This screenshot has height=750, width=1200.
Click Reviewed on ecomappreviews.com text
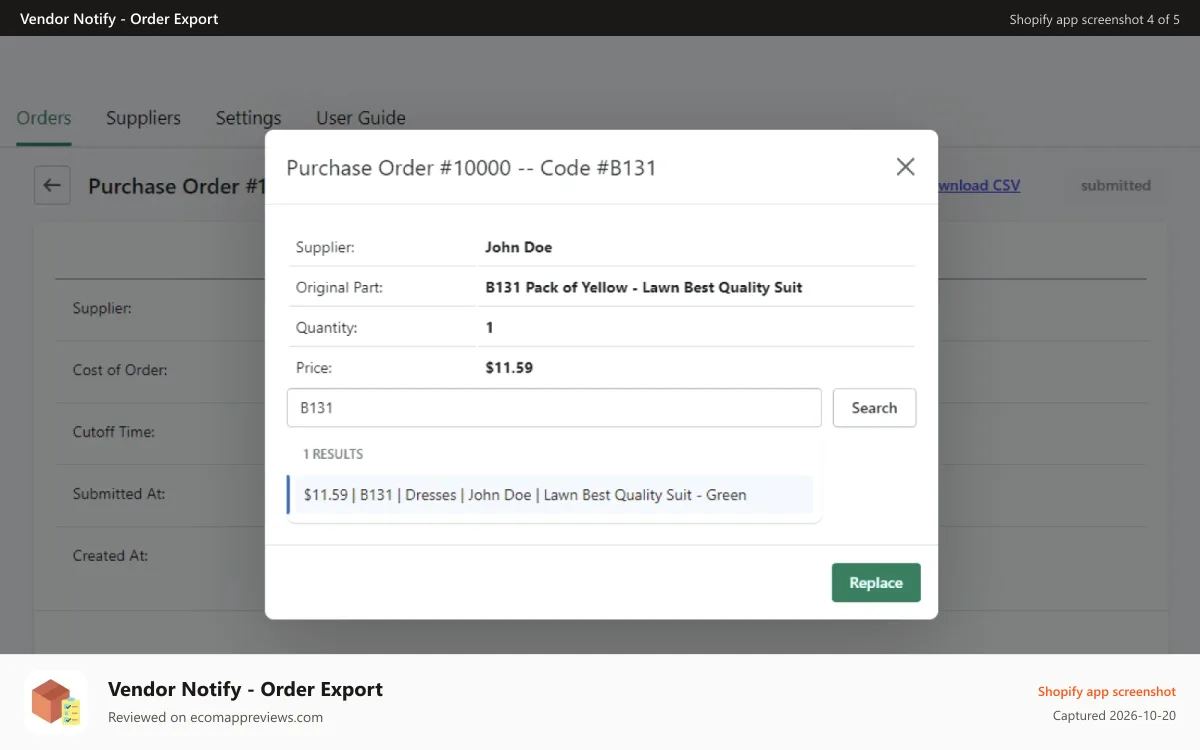click(x=215, y=717)
